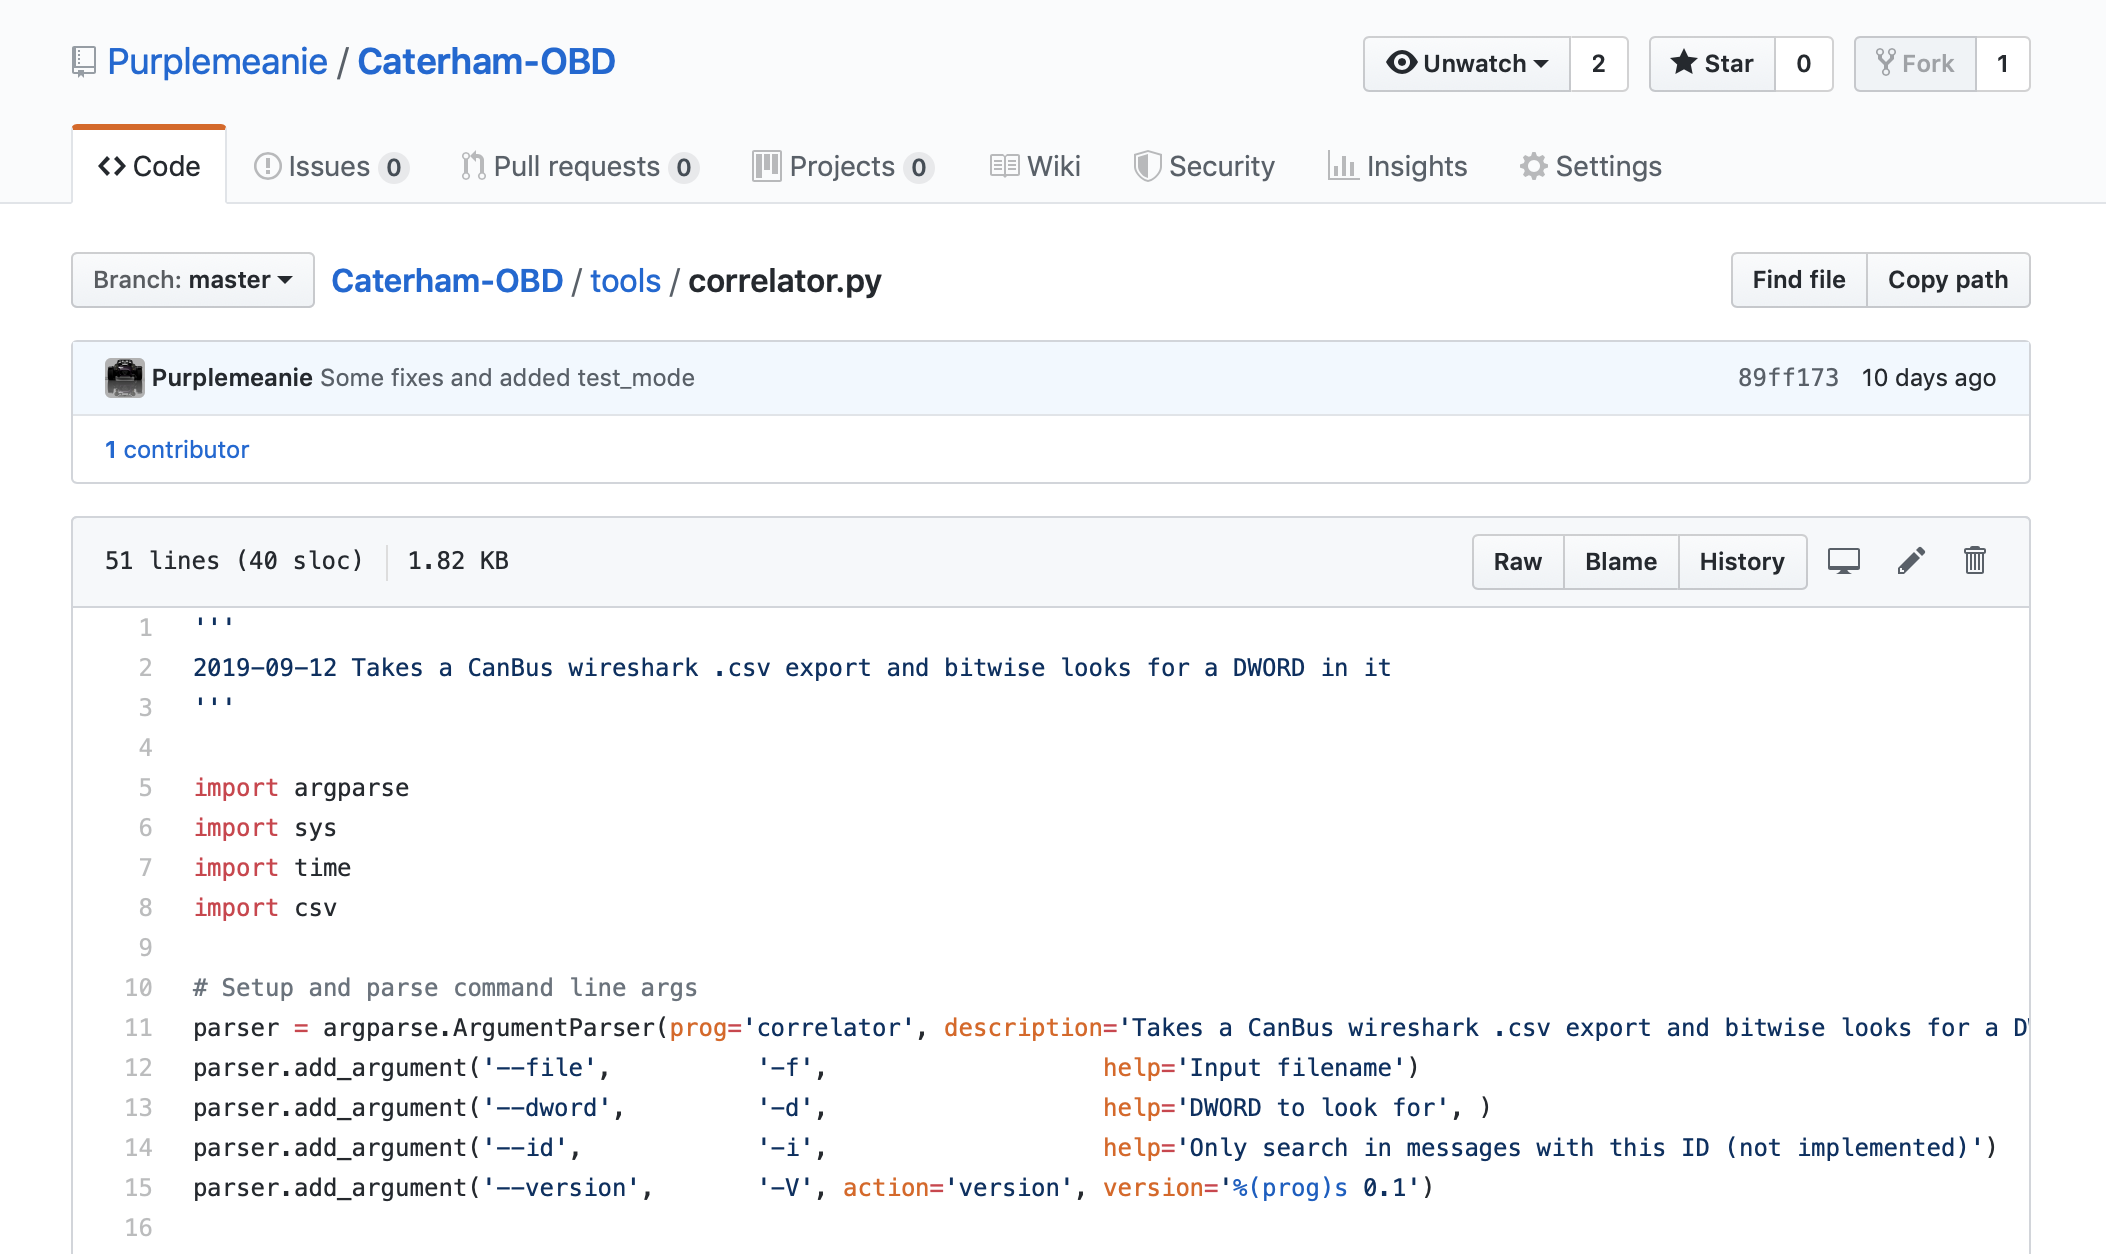Open desktop view with the monitor icon

coord(1843,561)
